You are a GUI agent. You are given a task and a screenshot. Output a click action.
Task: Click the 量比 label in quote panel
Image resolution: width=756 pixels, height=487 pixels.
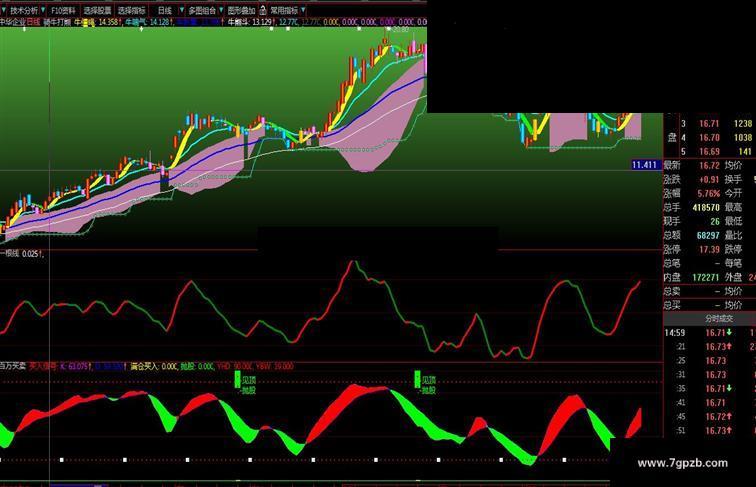pos(733,236)
